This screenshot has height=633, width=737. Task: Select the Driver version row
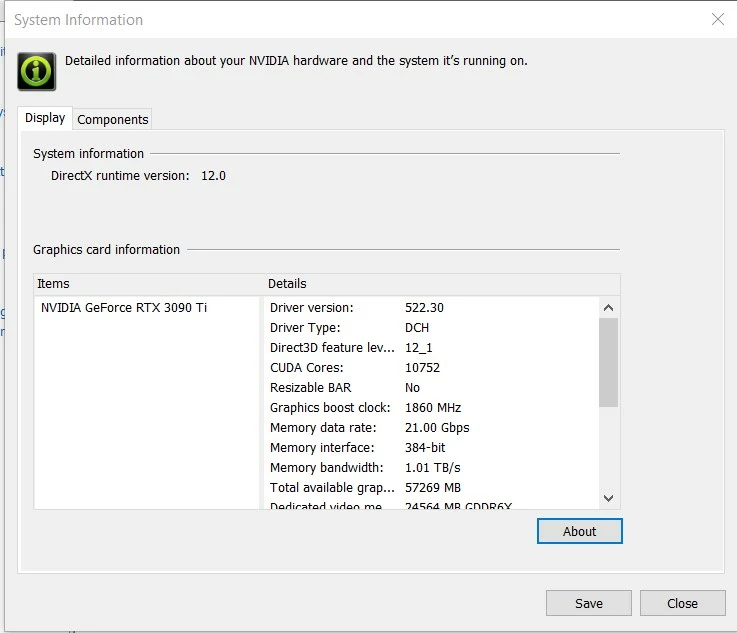click(x=431, y=307)
